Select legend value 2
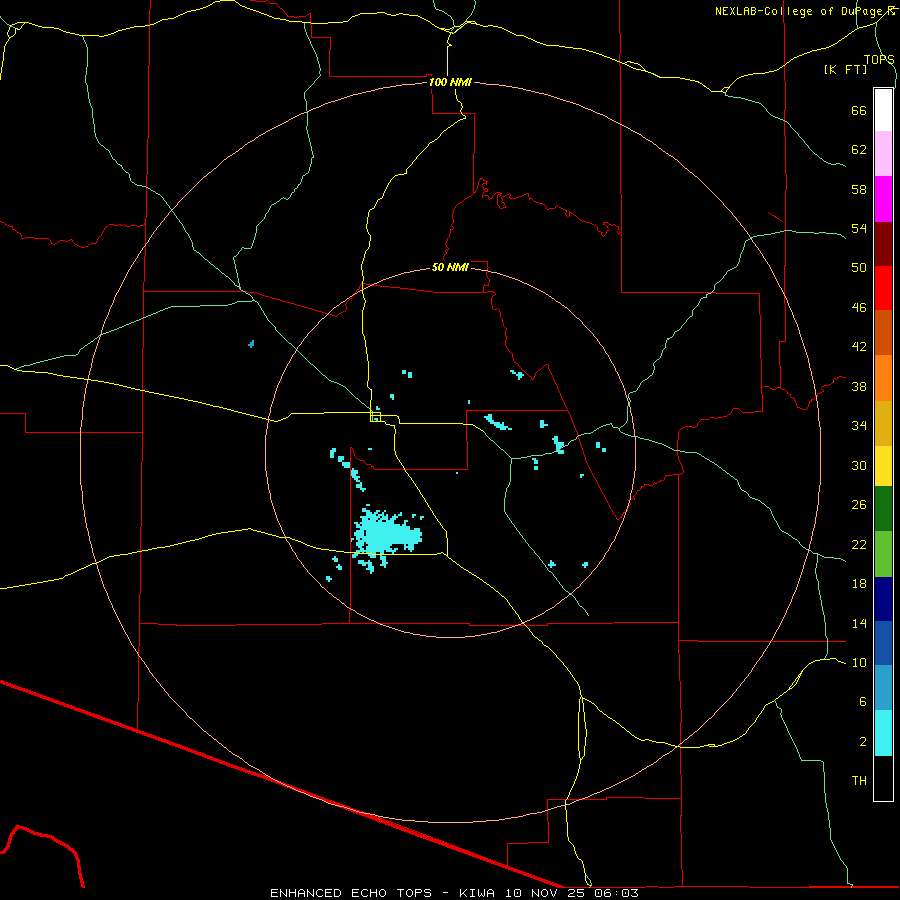Image resolution: width=900 pixels, height=900 pixels. tap(863, 741)
